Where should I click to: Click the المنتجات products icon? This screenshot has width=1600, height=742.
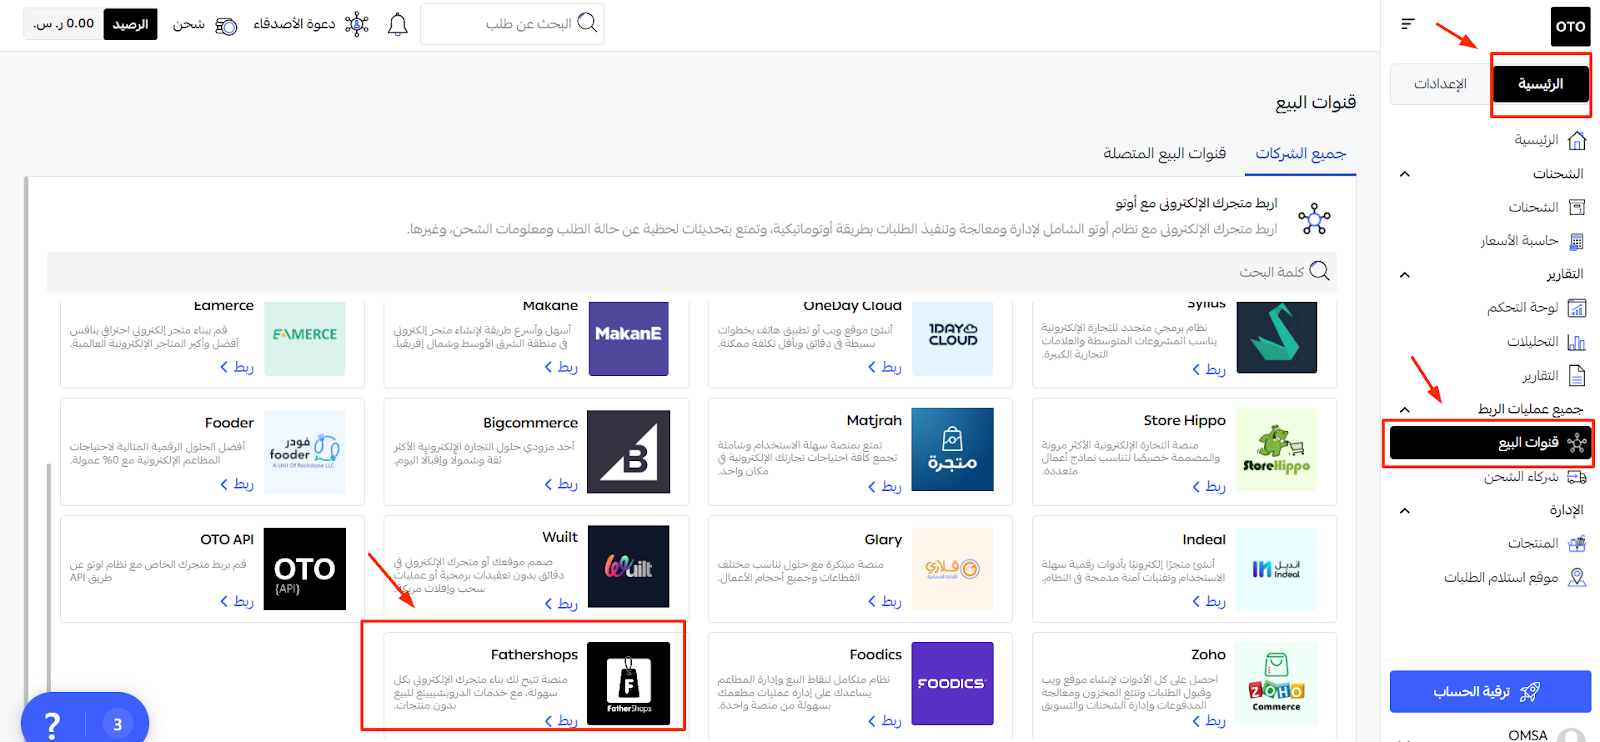click(x=1577, y=544)
